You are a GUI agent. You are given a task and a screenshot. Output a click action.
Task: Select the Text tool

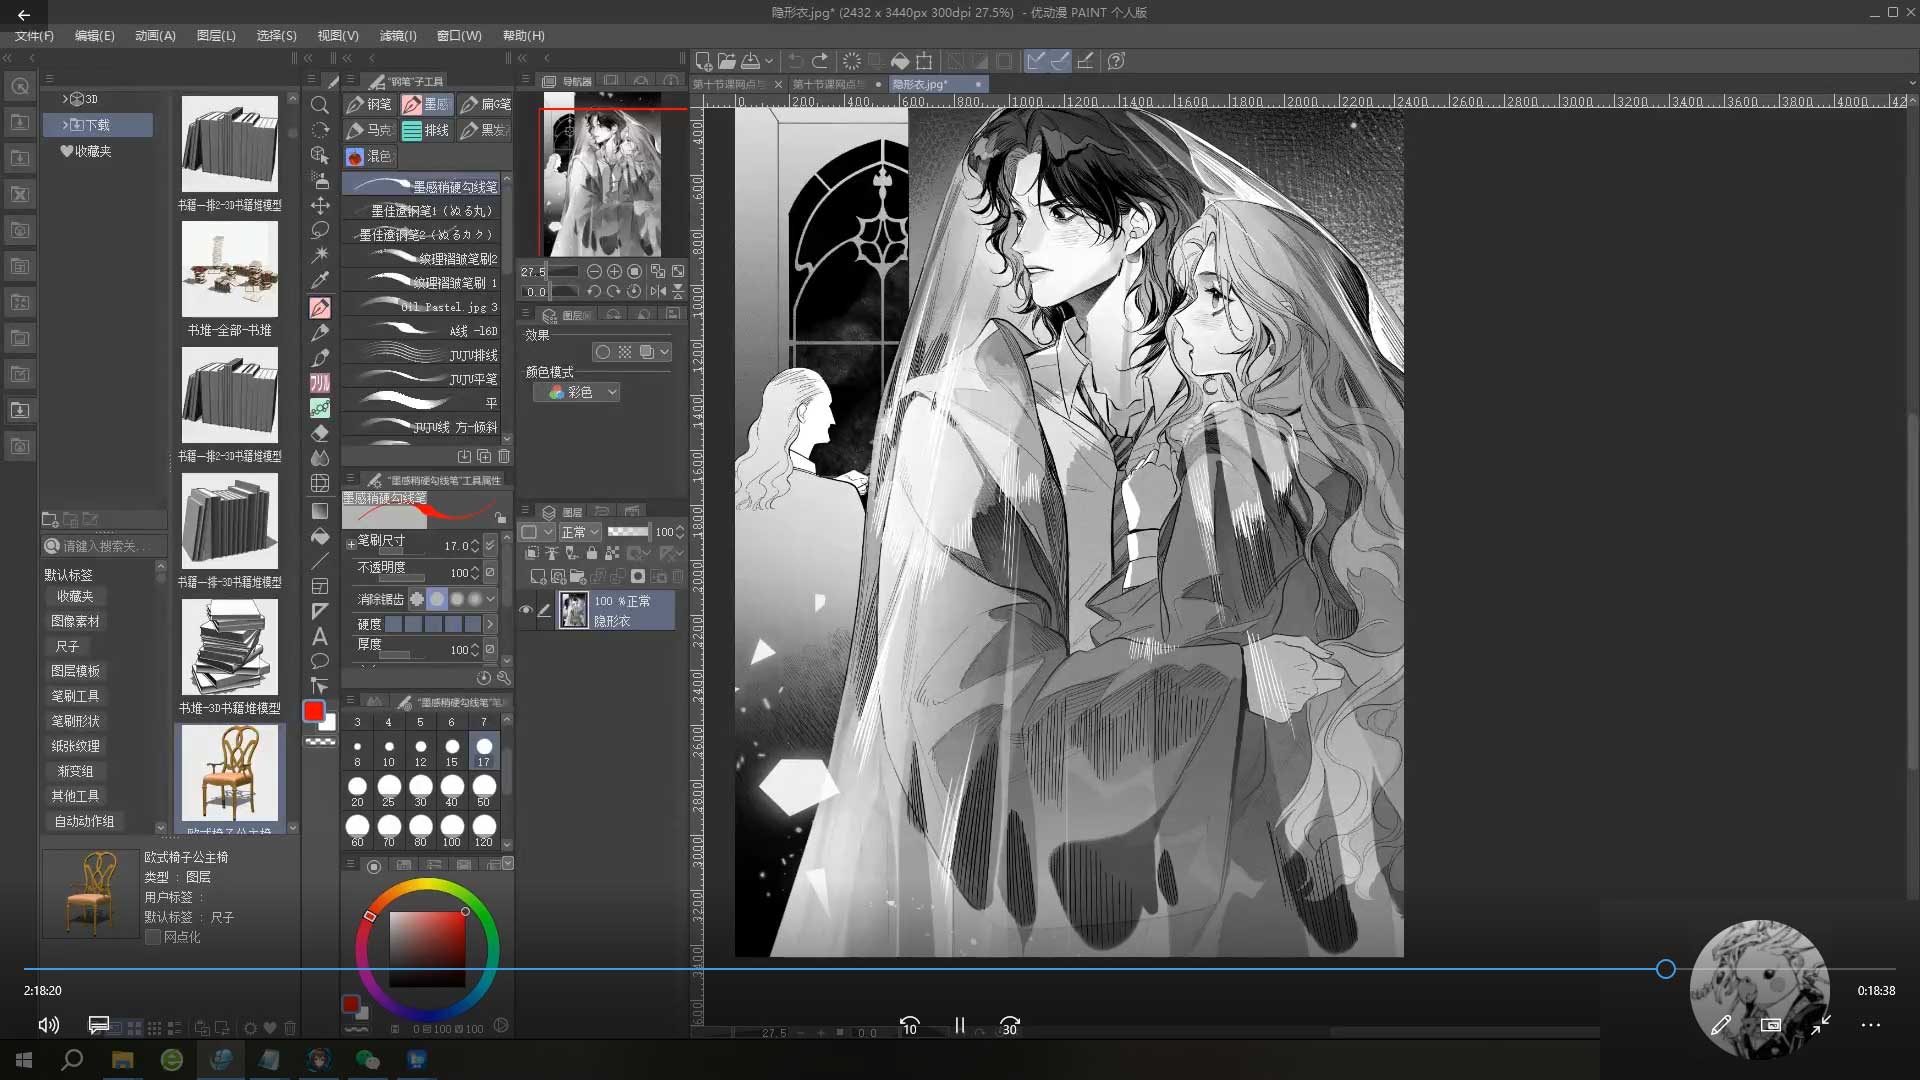pyautogui.click(x=320, y=636)
